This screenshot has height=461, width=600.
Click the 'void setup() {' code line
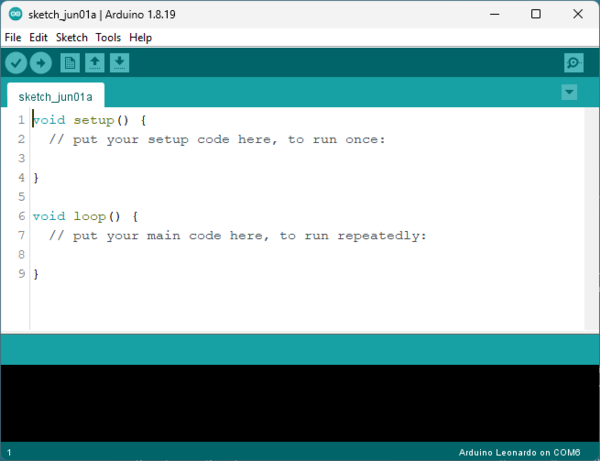pos(90,120)
